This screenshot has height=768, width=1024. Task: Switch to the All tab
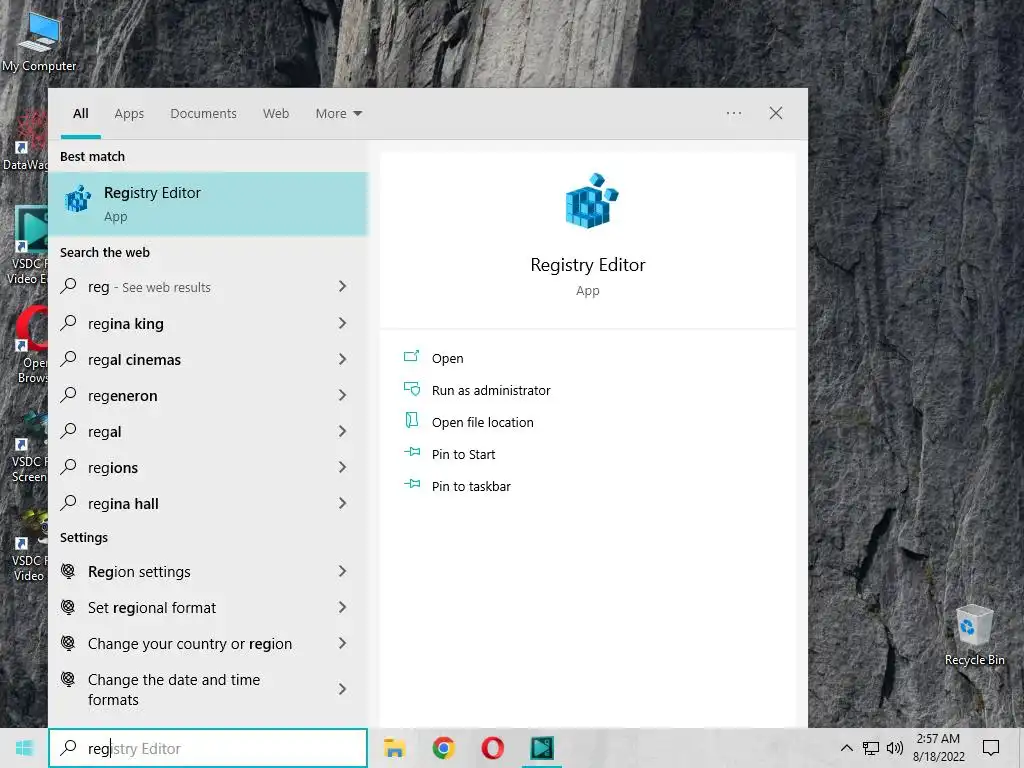[x=81, y=114]
